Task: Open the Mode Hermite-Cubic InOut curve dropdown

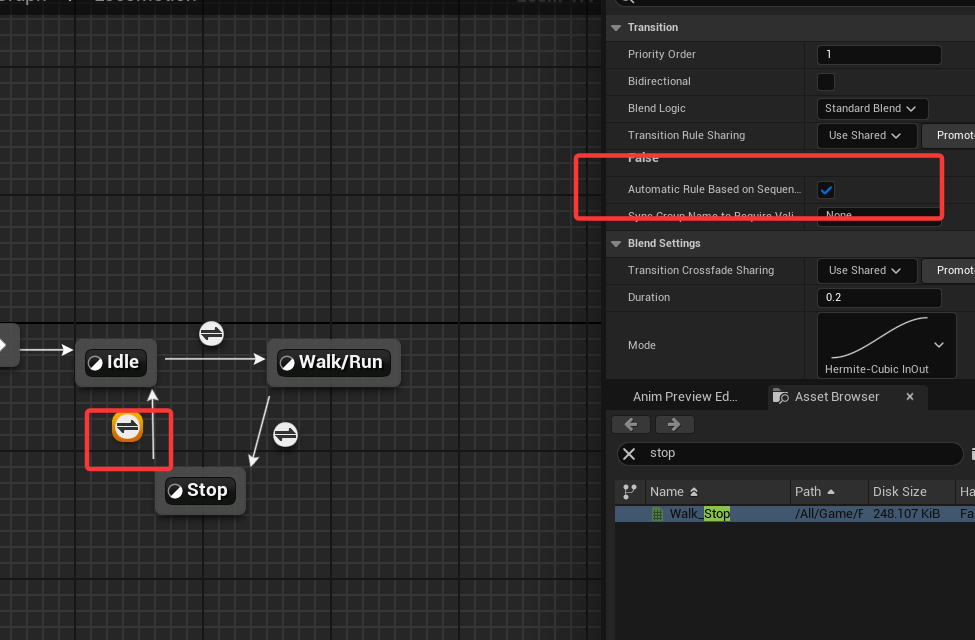Action: point(886,345)
